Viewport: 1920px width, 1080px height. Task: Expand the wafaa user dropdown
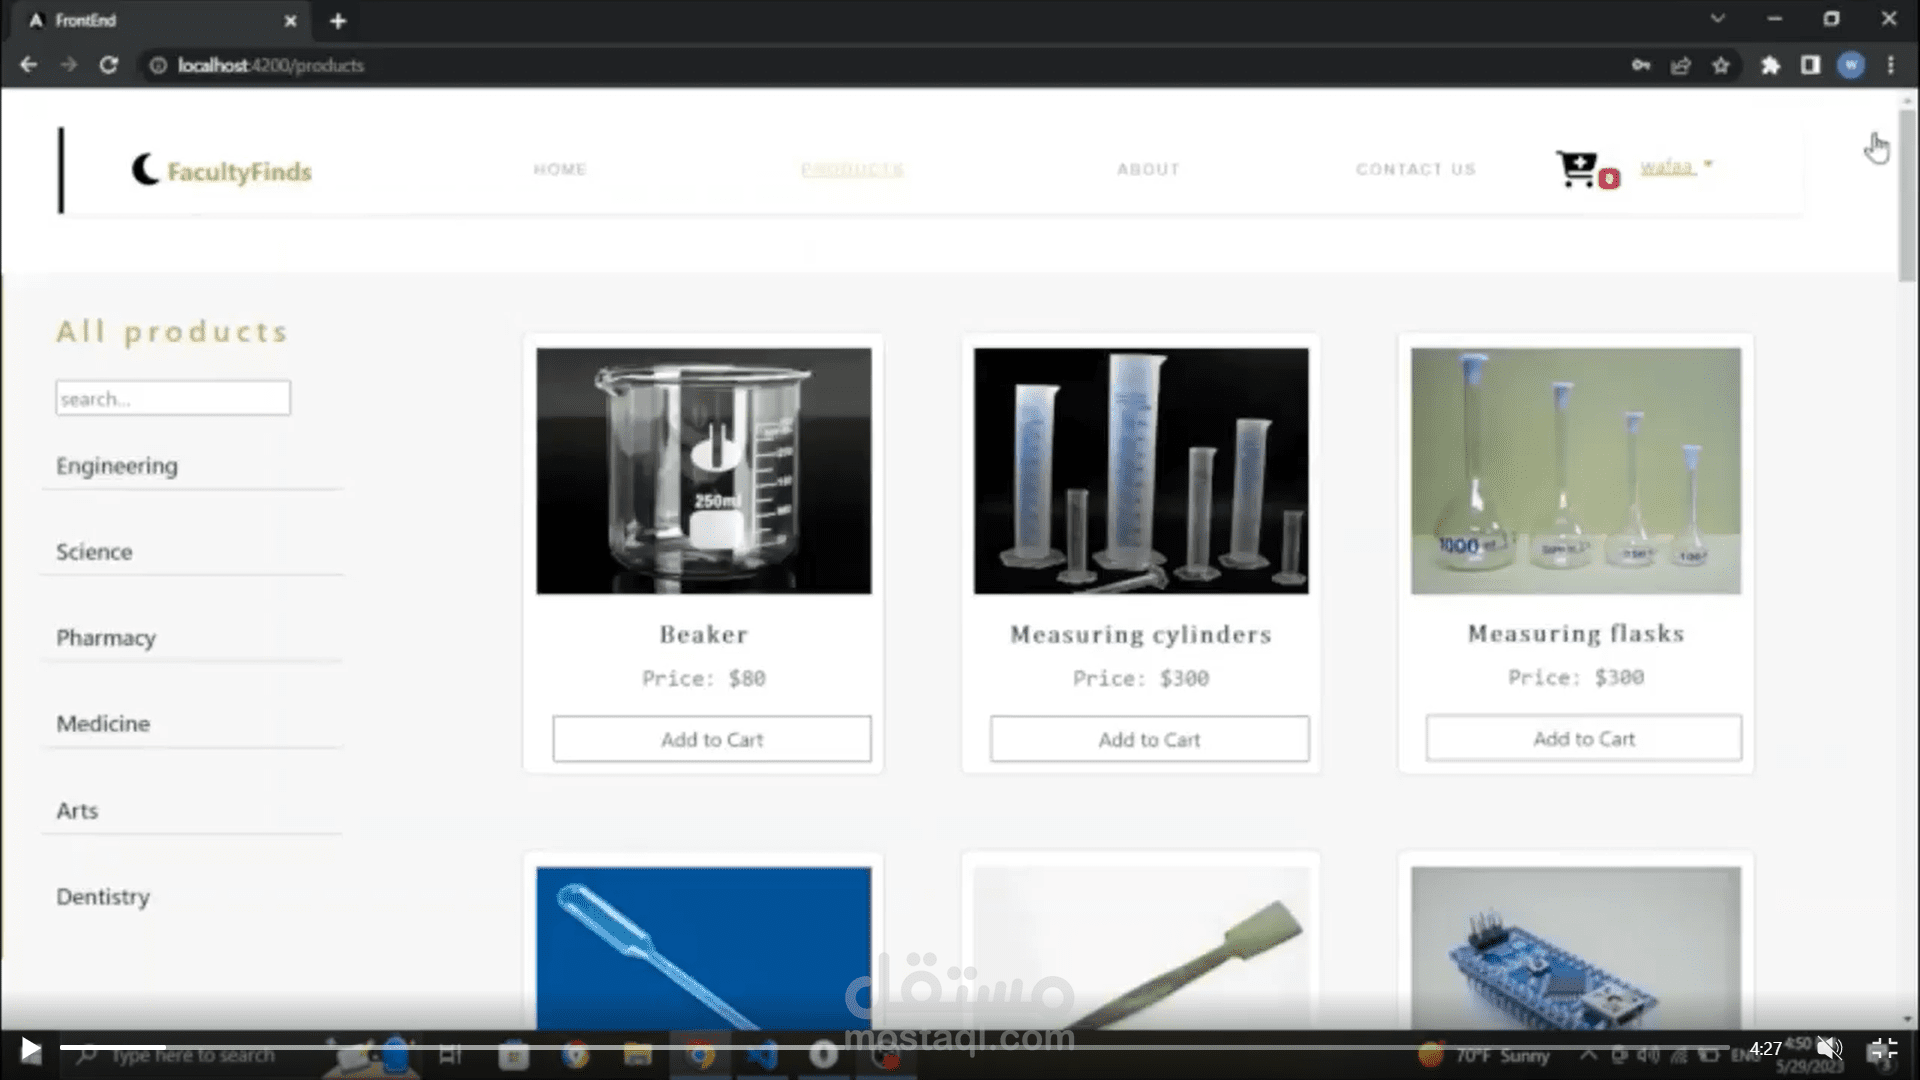click(x=1676, y=167)
